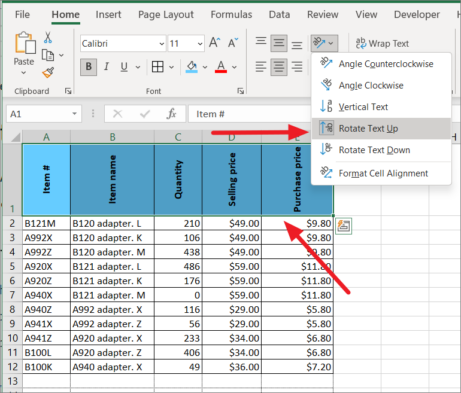The image size is (461, 393).
Task: Choose Angle Counterclockwise
Action: pyautogui.click(x=381, y=64)
